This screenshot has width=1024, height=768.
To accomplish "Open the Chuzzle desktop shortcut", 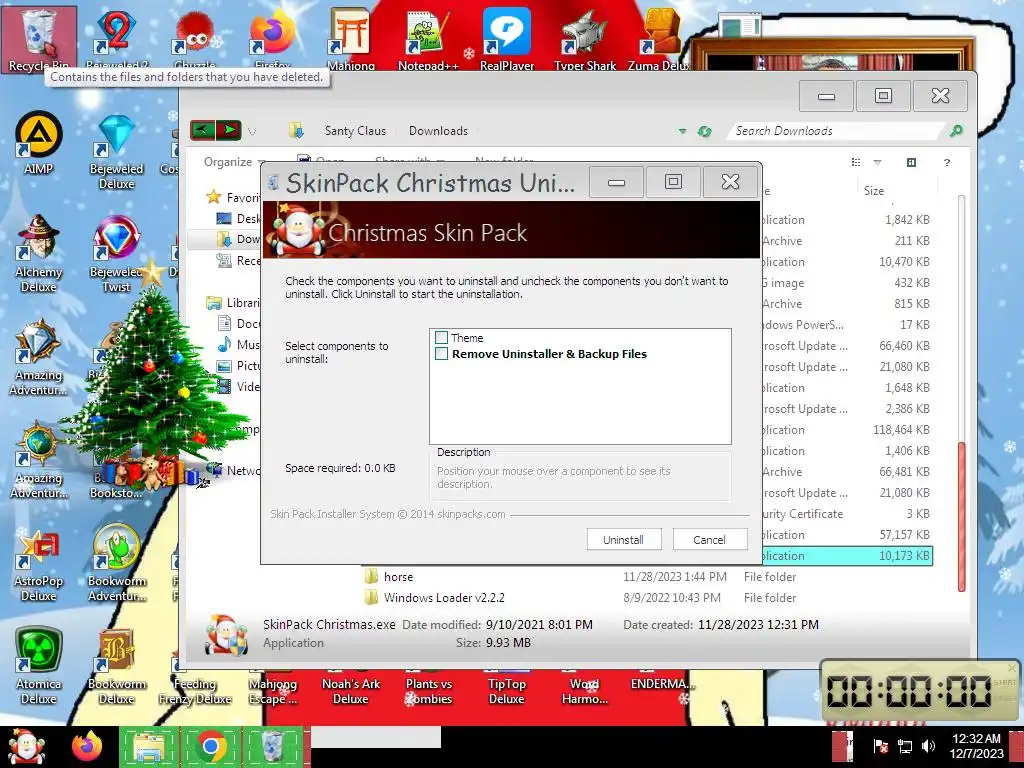I will 195,38.
